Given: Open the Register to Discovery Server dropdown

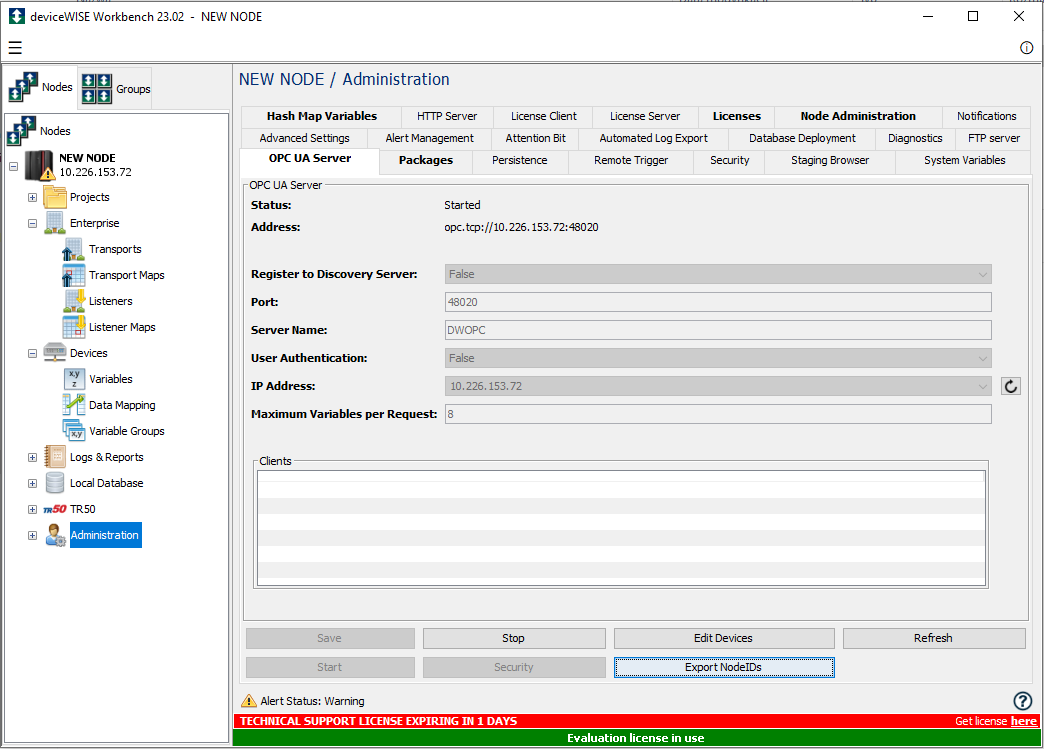Looking at the screenshot, I should [718, 274].
